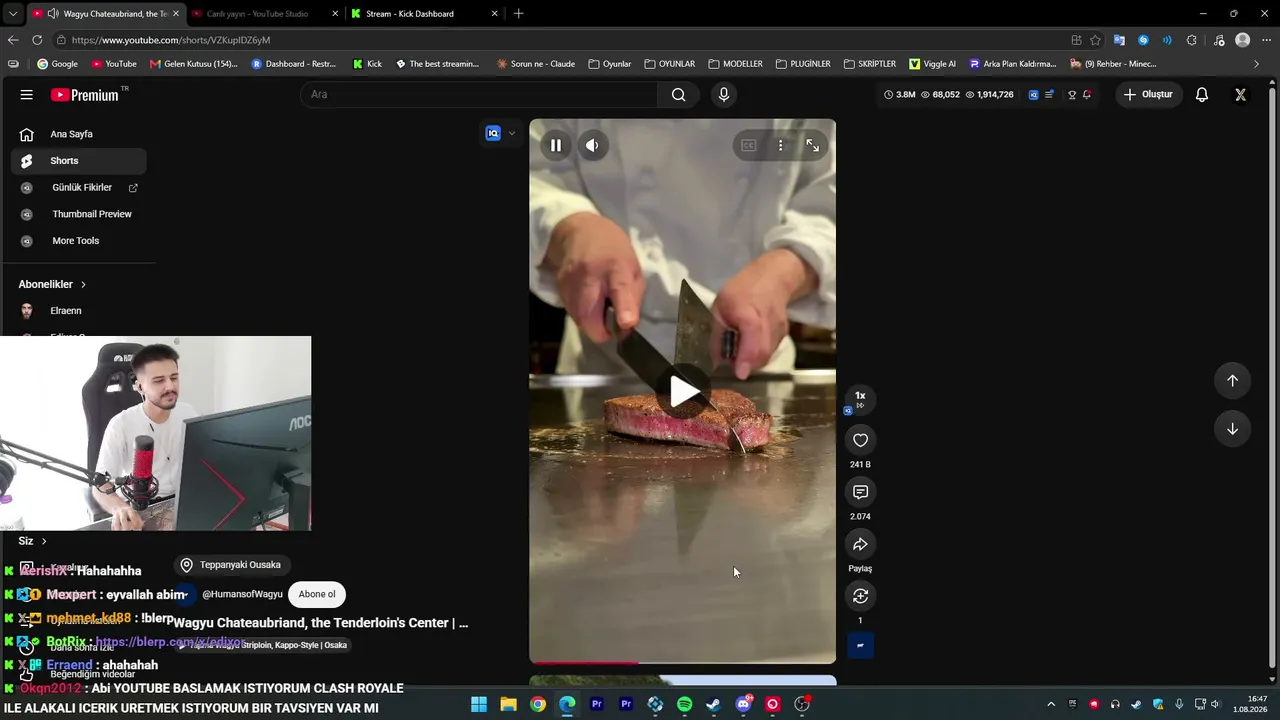Seek using the Short's red progress bar
Screen dimensions: 1280x720
coord(682,661)
